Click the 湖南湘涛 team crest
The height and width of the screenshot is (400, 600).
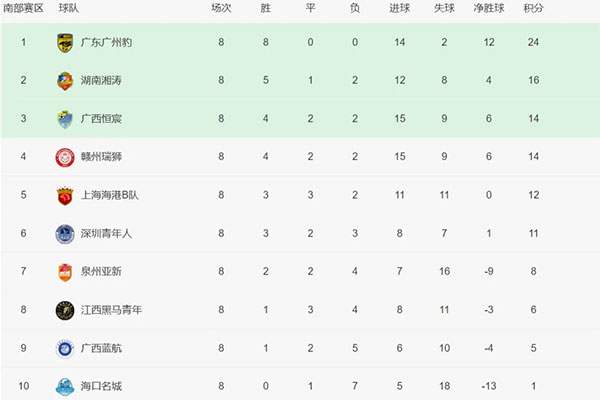pyautogui.click(x=65, y=81)
